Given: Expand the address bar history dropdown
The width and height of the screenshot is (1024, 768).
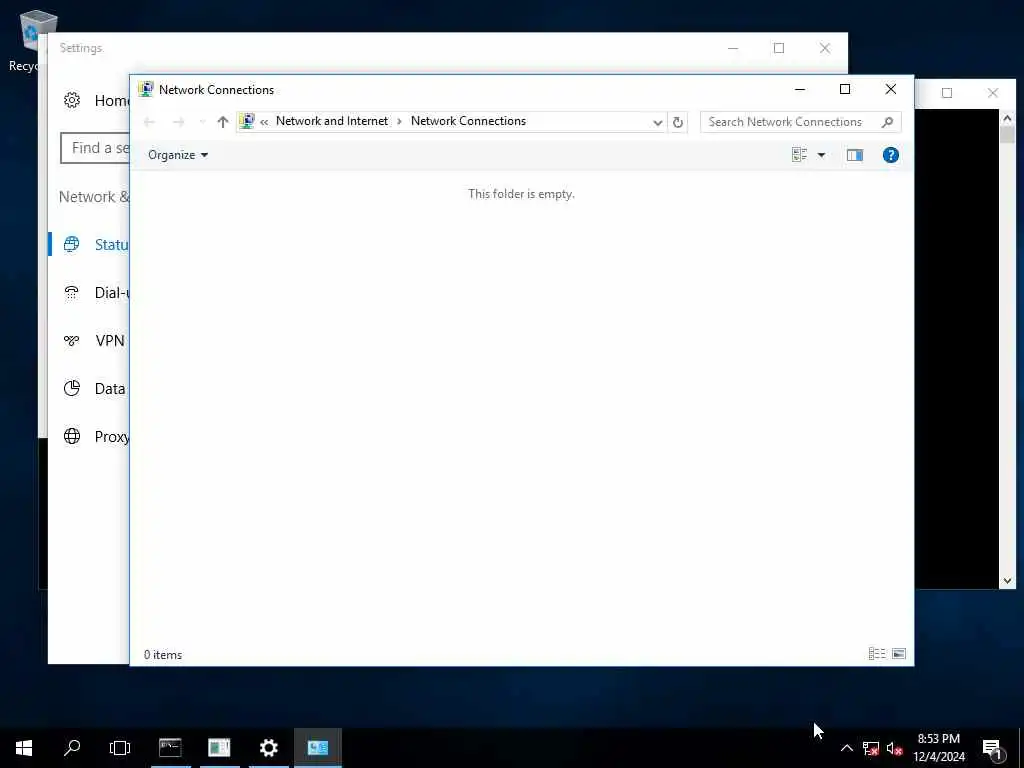Looking at the screenshot, I should click(x=657, y=122).
